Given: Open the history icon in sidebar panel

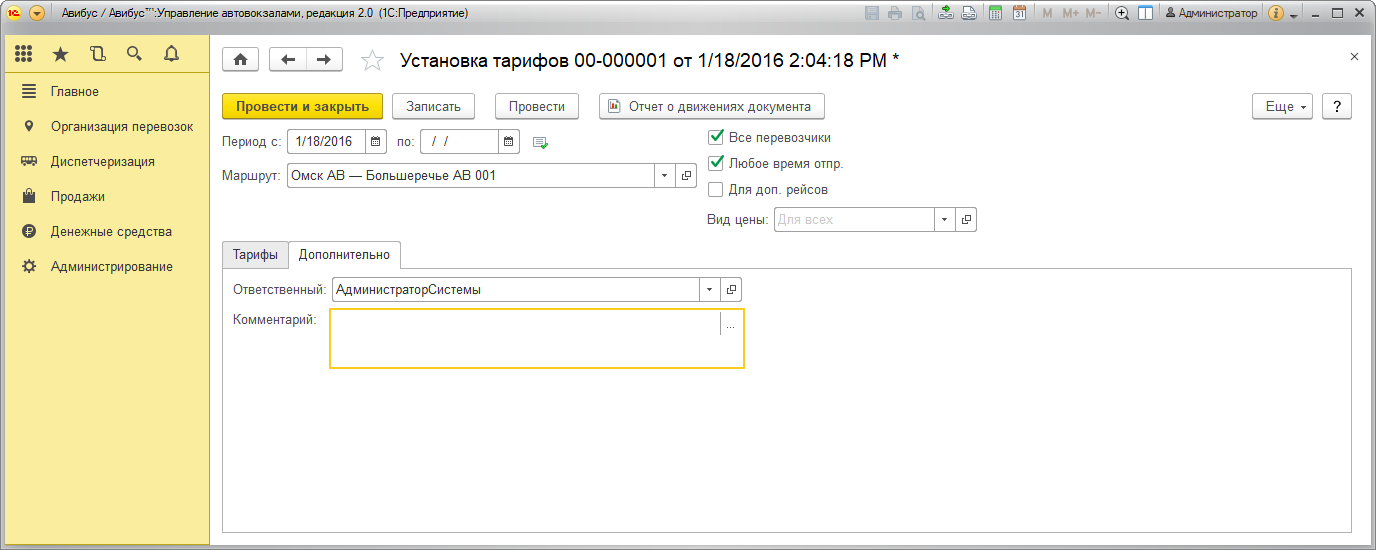Looking at the screenshot, I should 97,54.
